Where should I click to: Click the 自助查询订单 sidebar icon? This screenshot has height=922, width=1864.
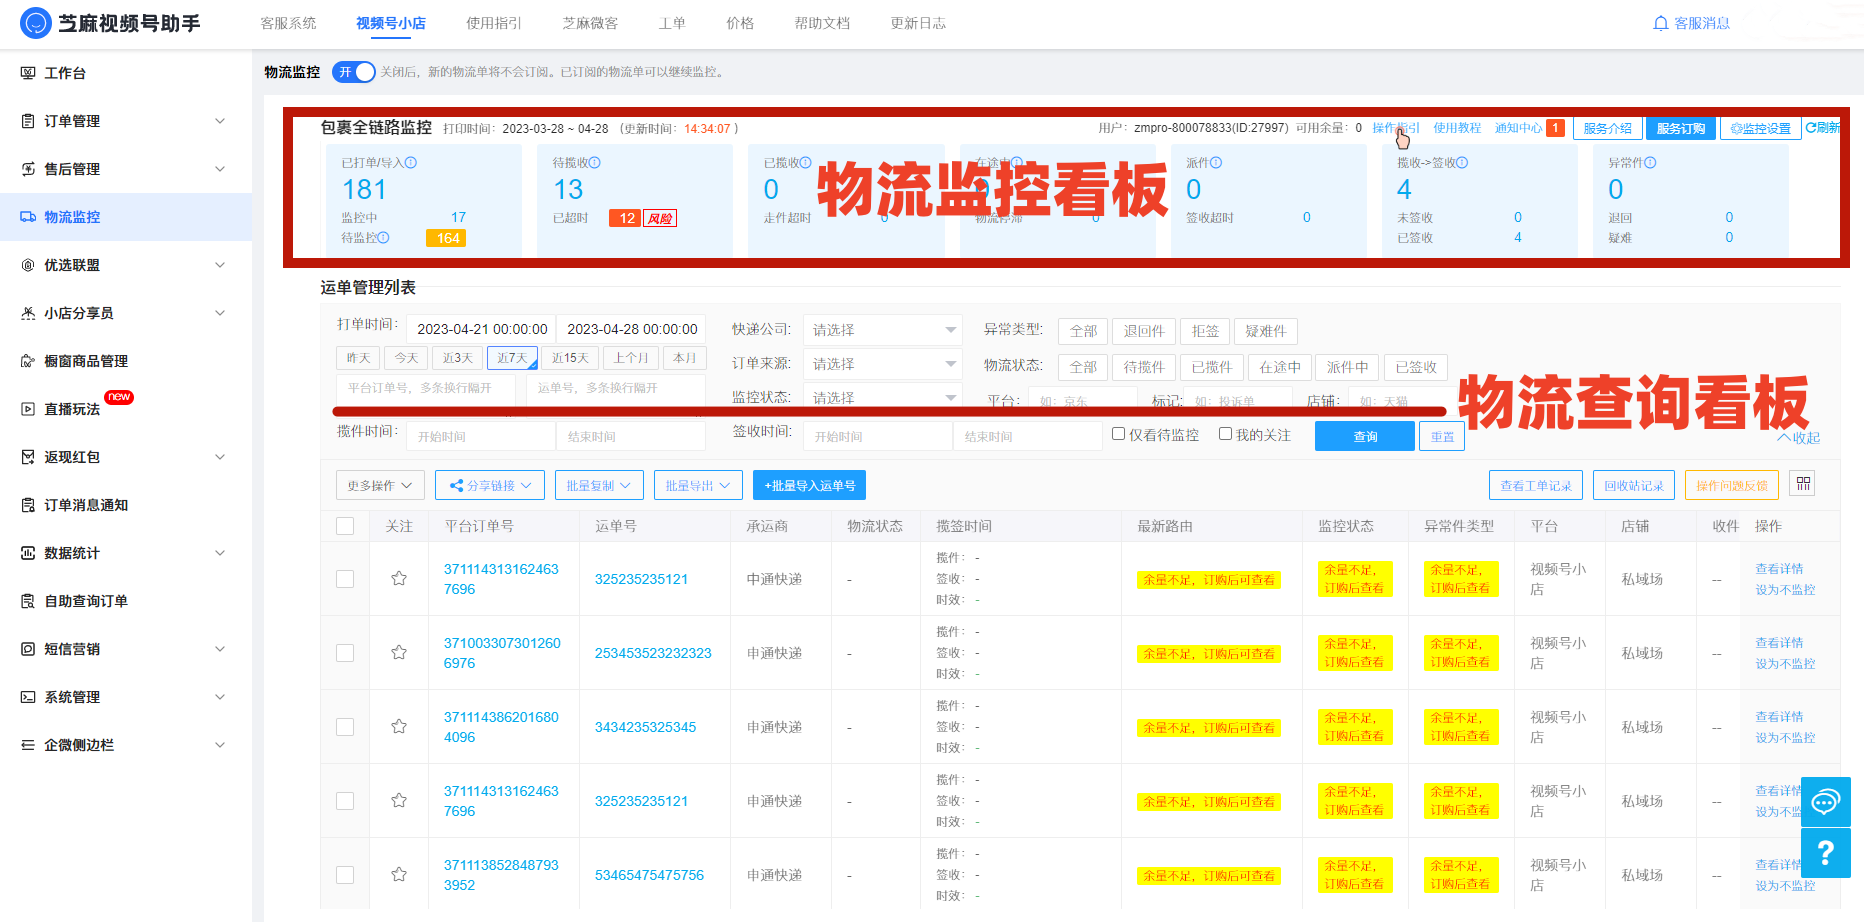click(x=28, y=601)
